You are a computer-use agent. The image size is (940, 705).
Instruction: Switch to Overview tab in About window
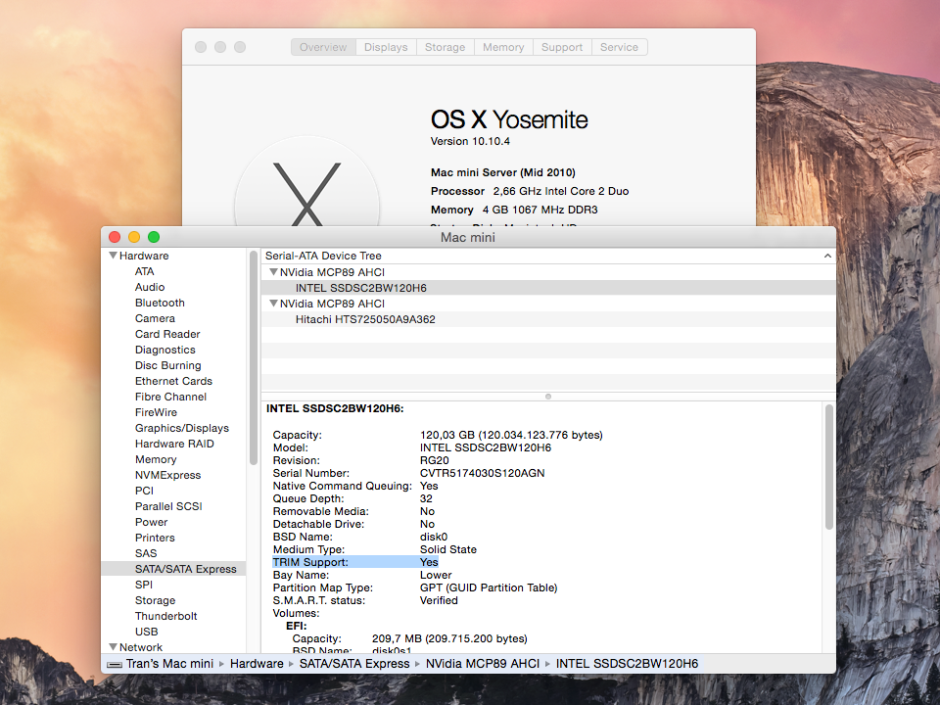pos(323,47)
